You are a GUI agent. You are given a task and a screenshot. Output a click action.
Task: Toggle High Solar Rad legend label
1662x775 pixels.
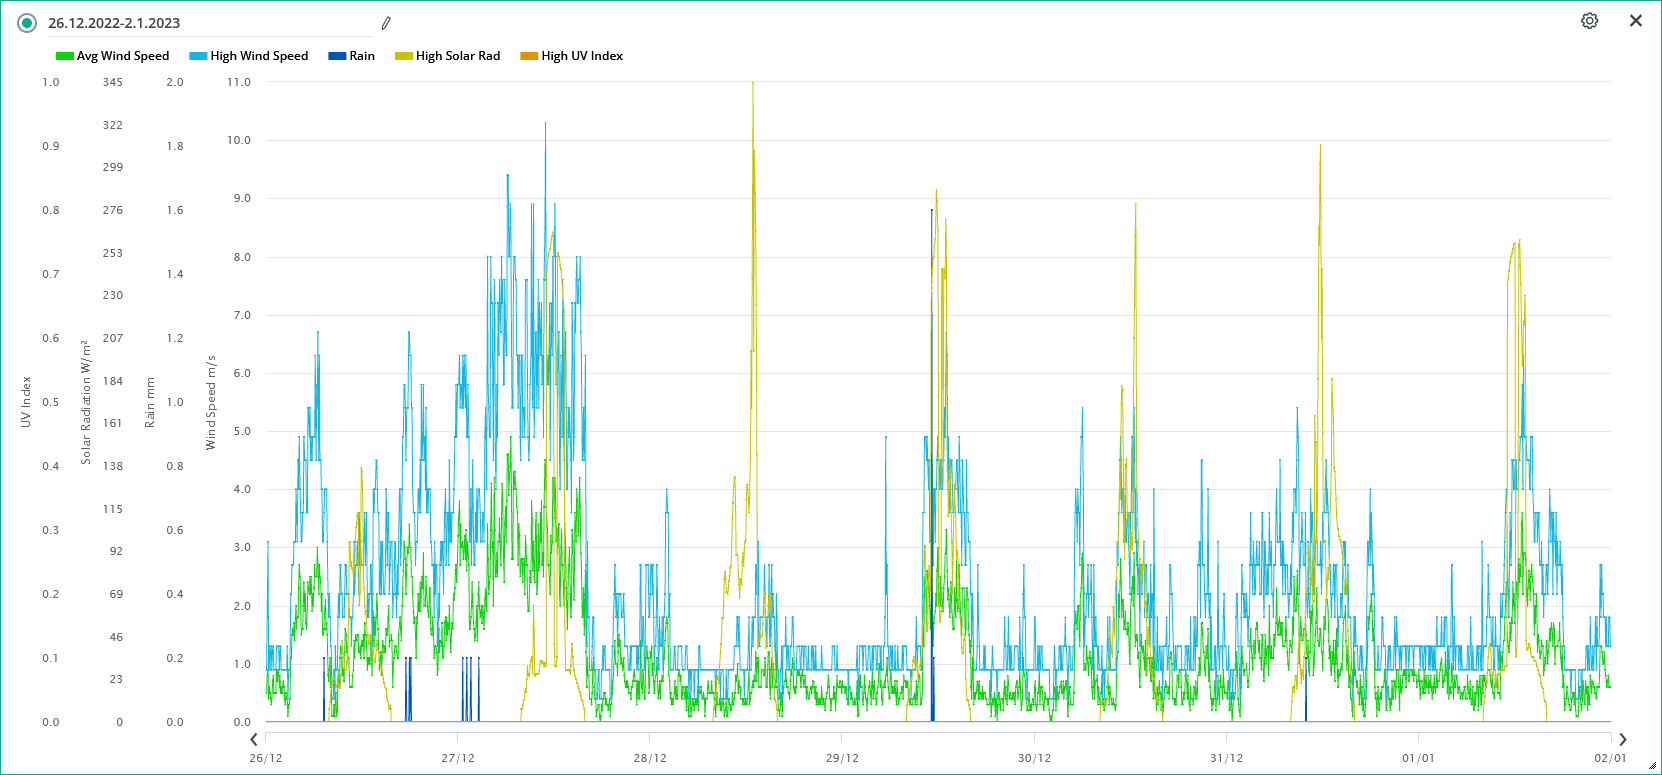458,56
